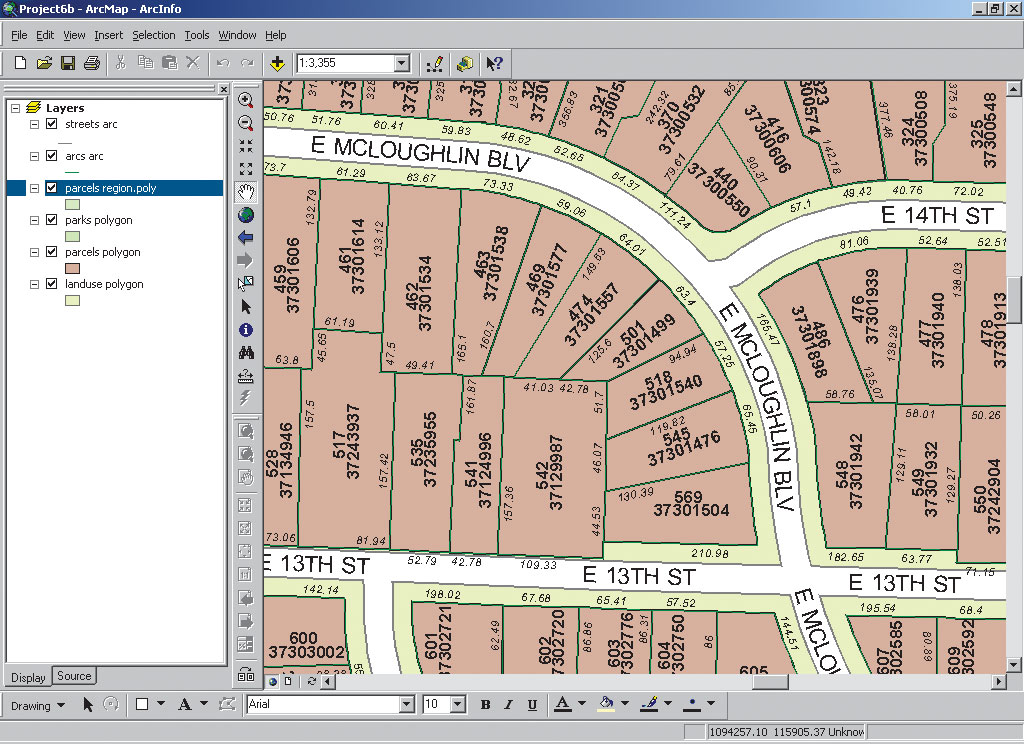
Task: Hide the landuse polygon layer
Action: [x=52, y=284]
